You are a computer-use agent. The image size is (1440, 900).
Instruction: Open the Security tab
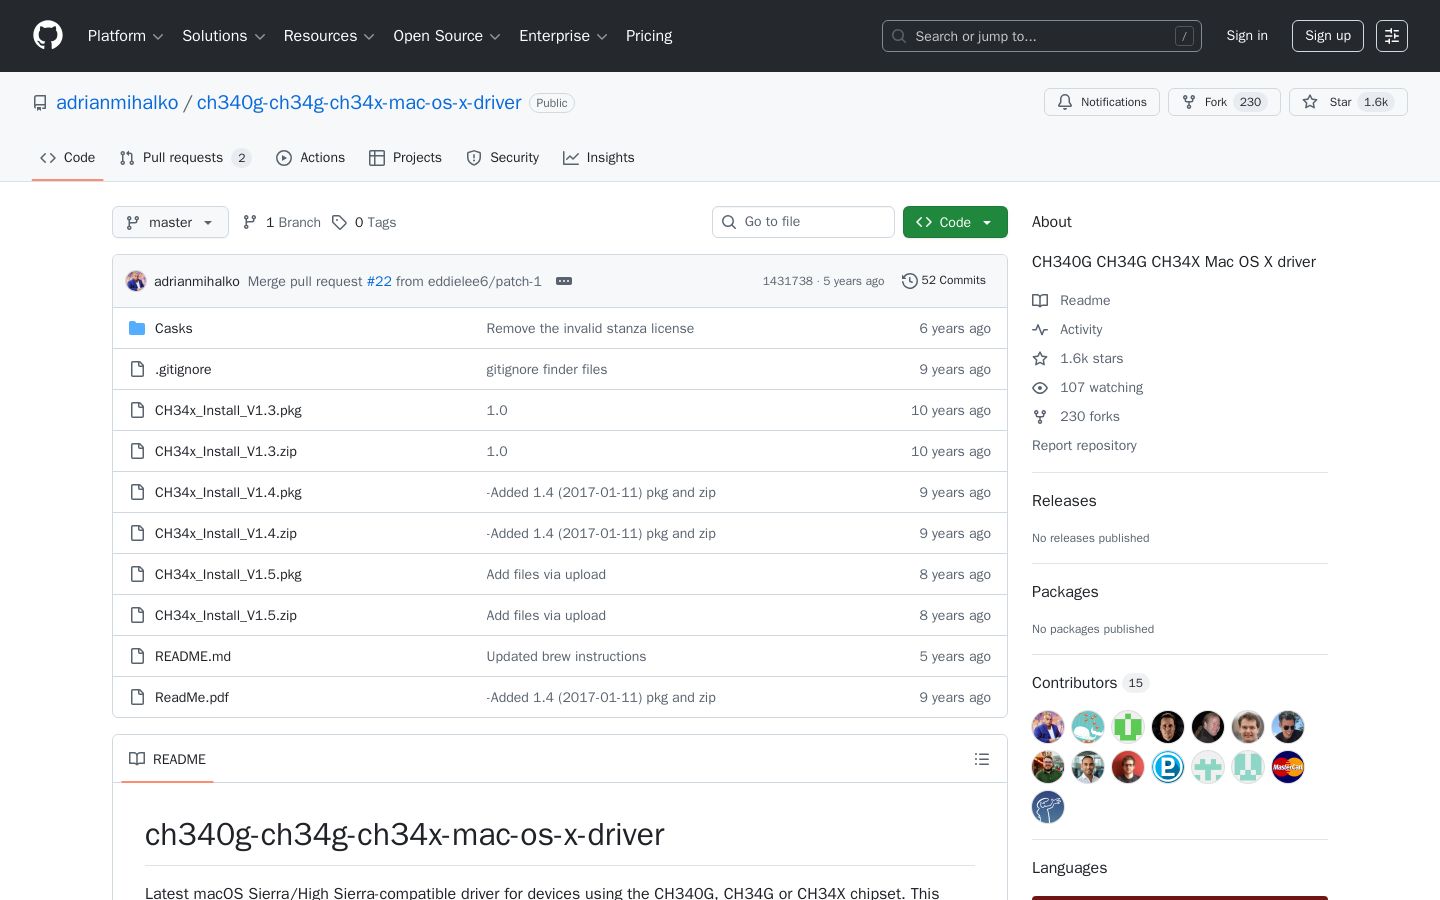tap(502, 158)
